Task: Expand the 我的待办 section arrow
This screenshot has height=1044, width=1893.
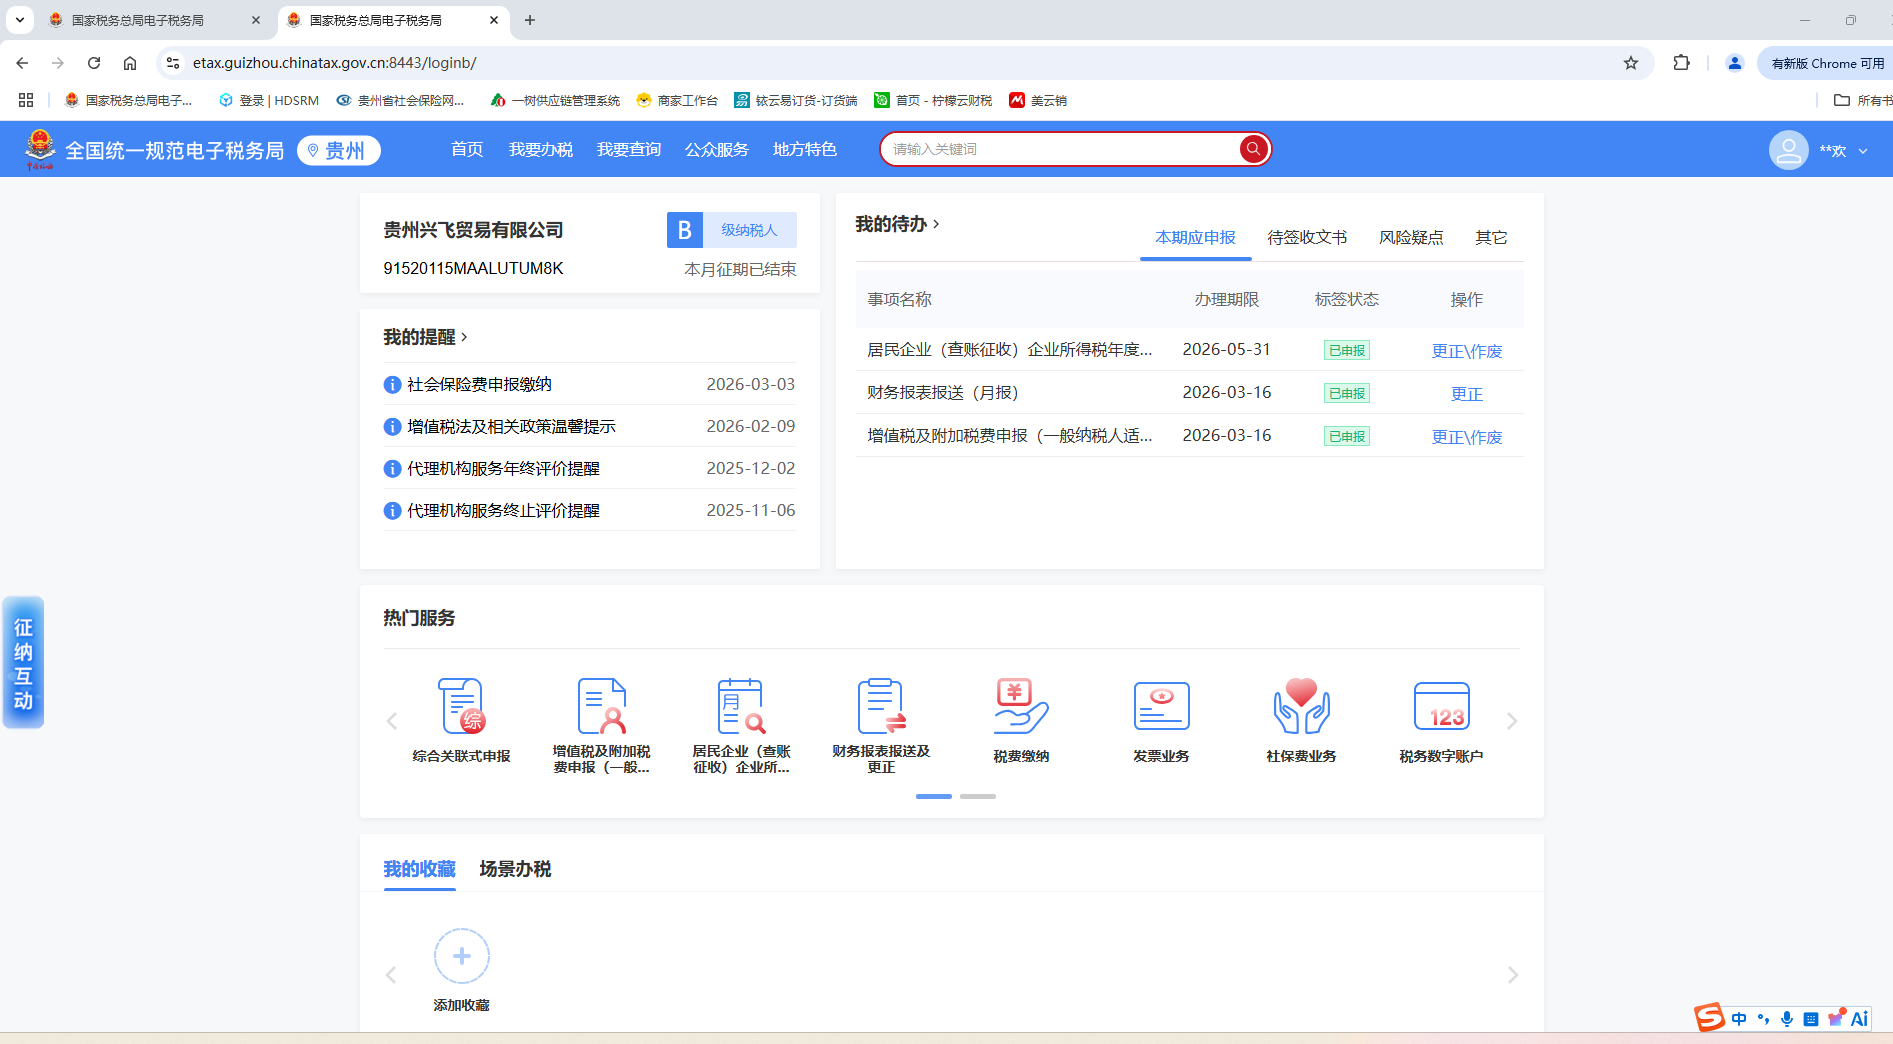Action: point(936,224)
